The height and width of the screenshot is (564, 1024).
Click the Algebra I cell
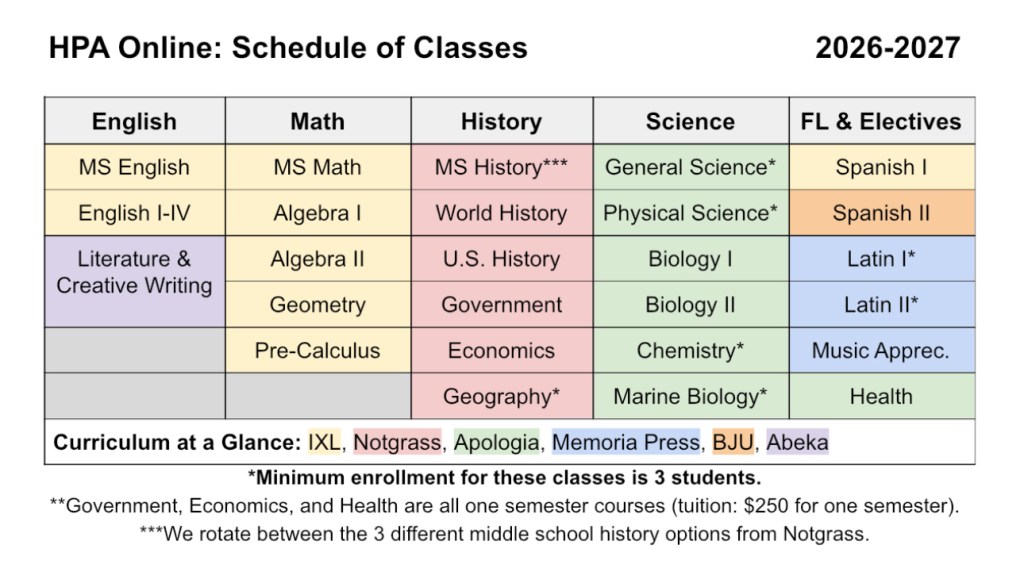(x=317, y=213)
